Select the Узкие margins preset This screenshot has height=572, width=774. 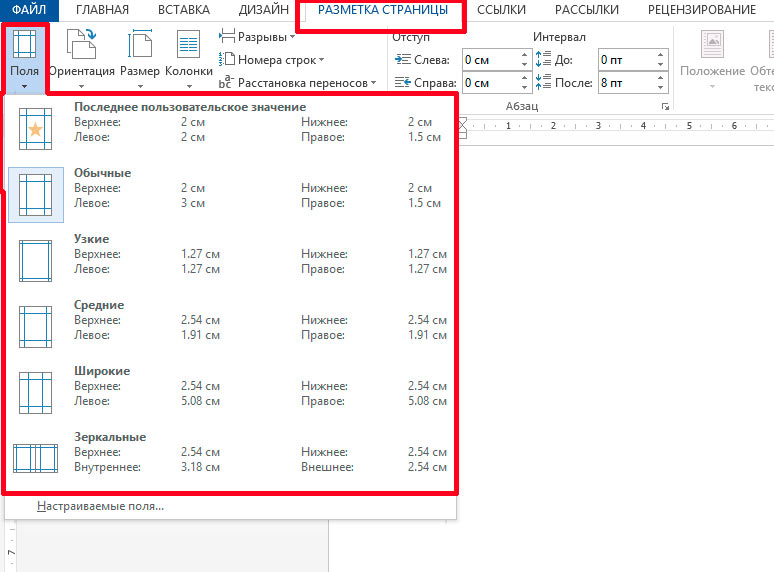tap(232, 260)
